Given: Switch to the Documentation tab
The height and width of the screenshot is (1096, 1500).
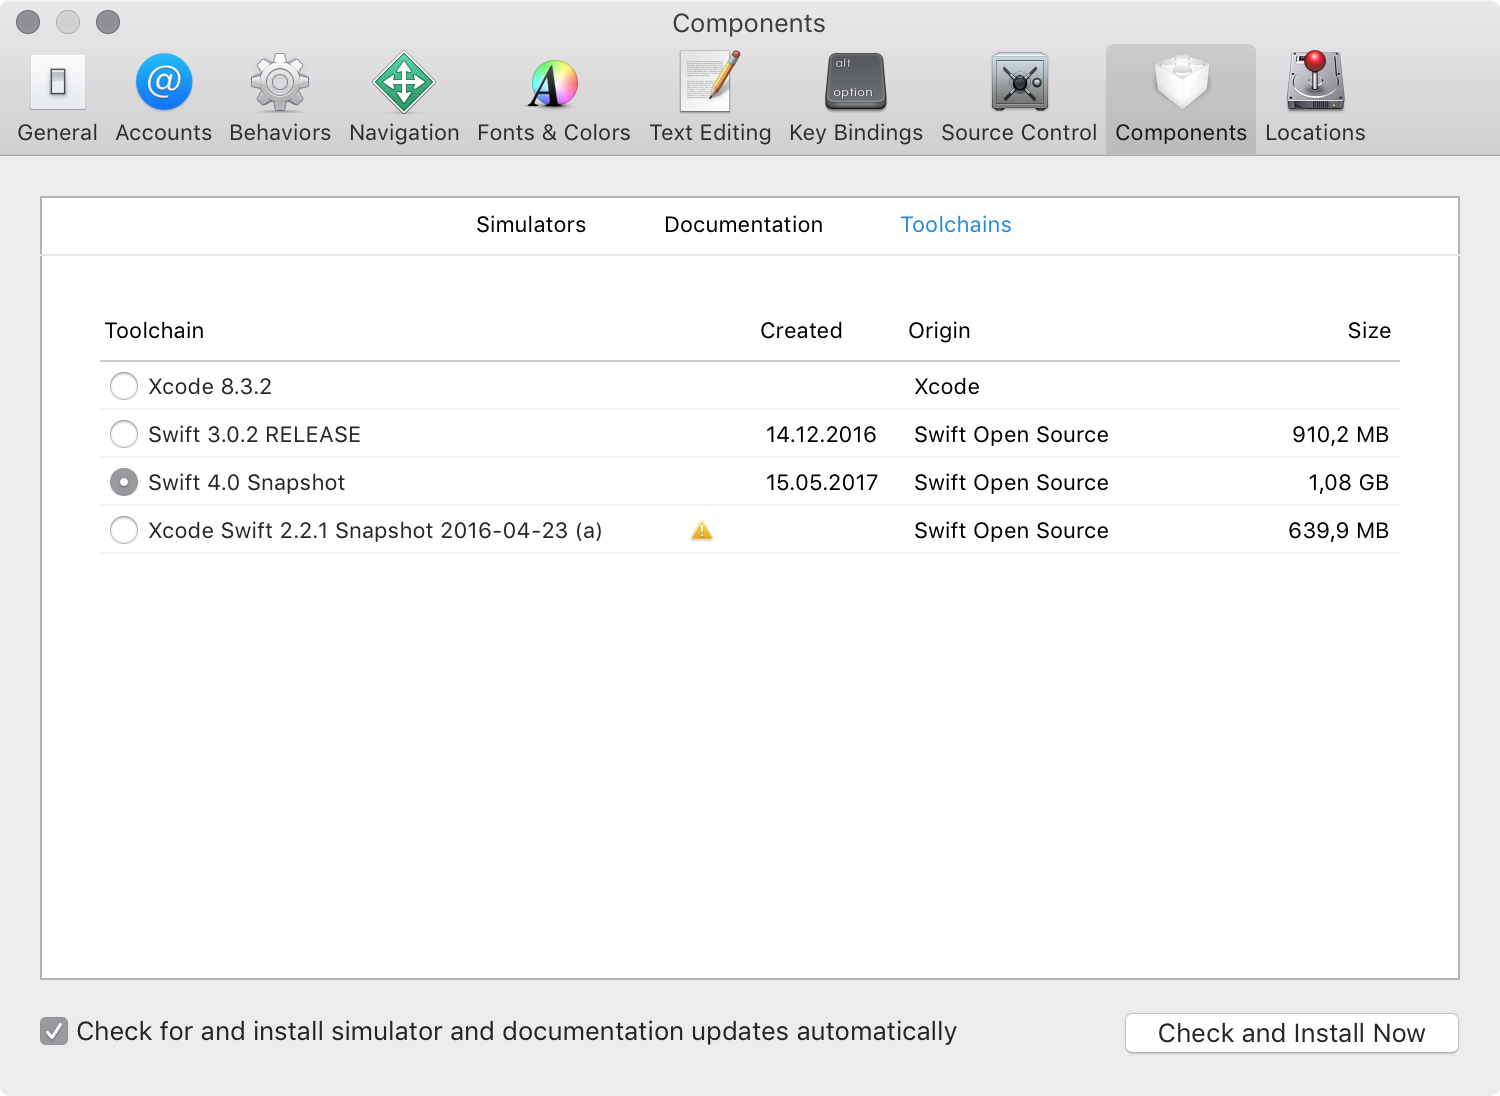Looking at the screenshot, I should (x=743, y=225).
